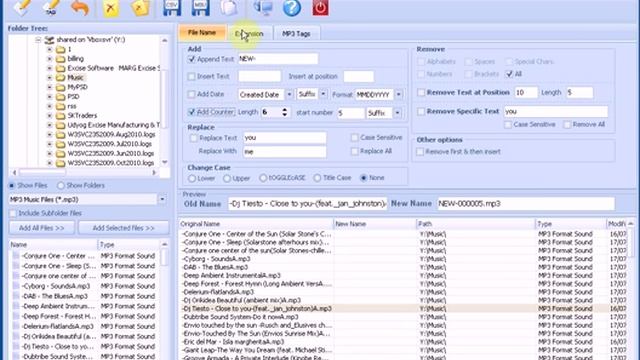Click the pencil TAG rename icon
This screenshot has width=640, height=360.
pyautogui.click(x=51, y=7)
